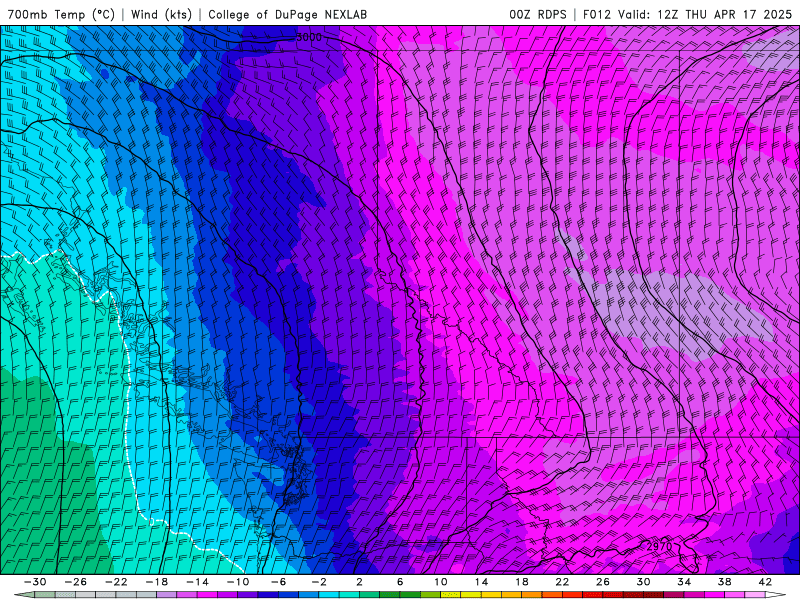
Task: Click the "700mb Temp (°C)" title text
Action: pyautogui.click(x=61, y=14)
